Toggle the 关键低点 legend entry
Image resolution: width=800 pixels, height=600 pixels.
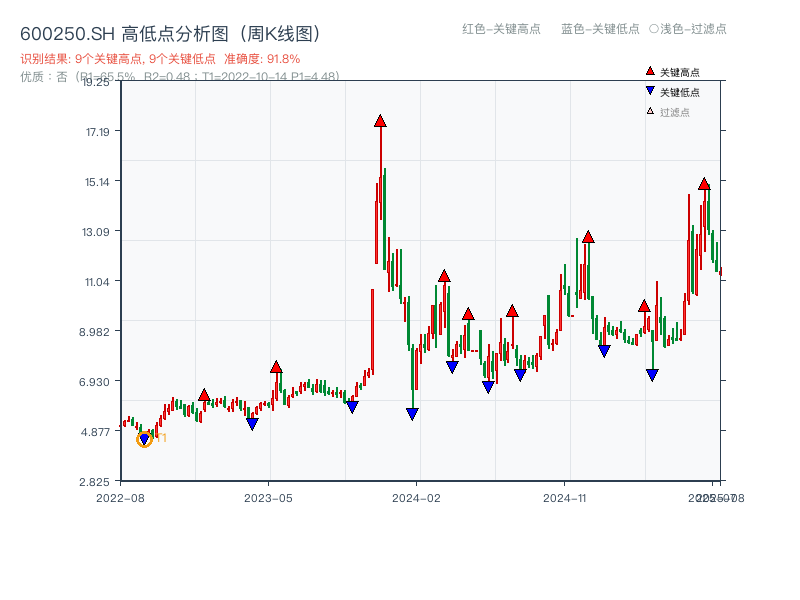(x=672, y=92)
